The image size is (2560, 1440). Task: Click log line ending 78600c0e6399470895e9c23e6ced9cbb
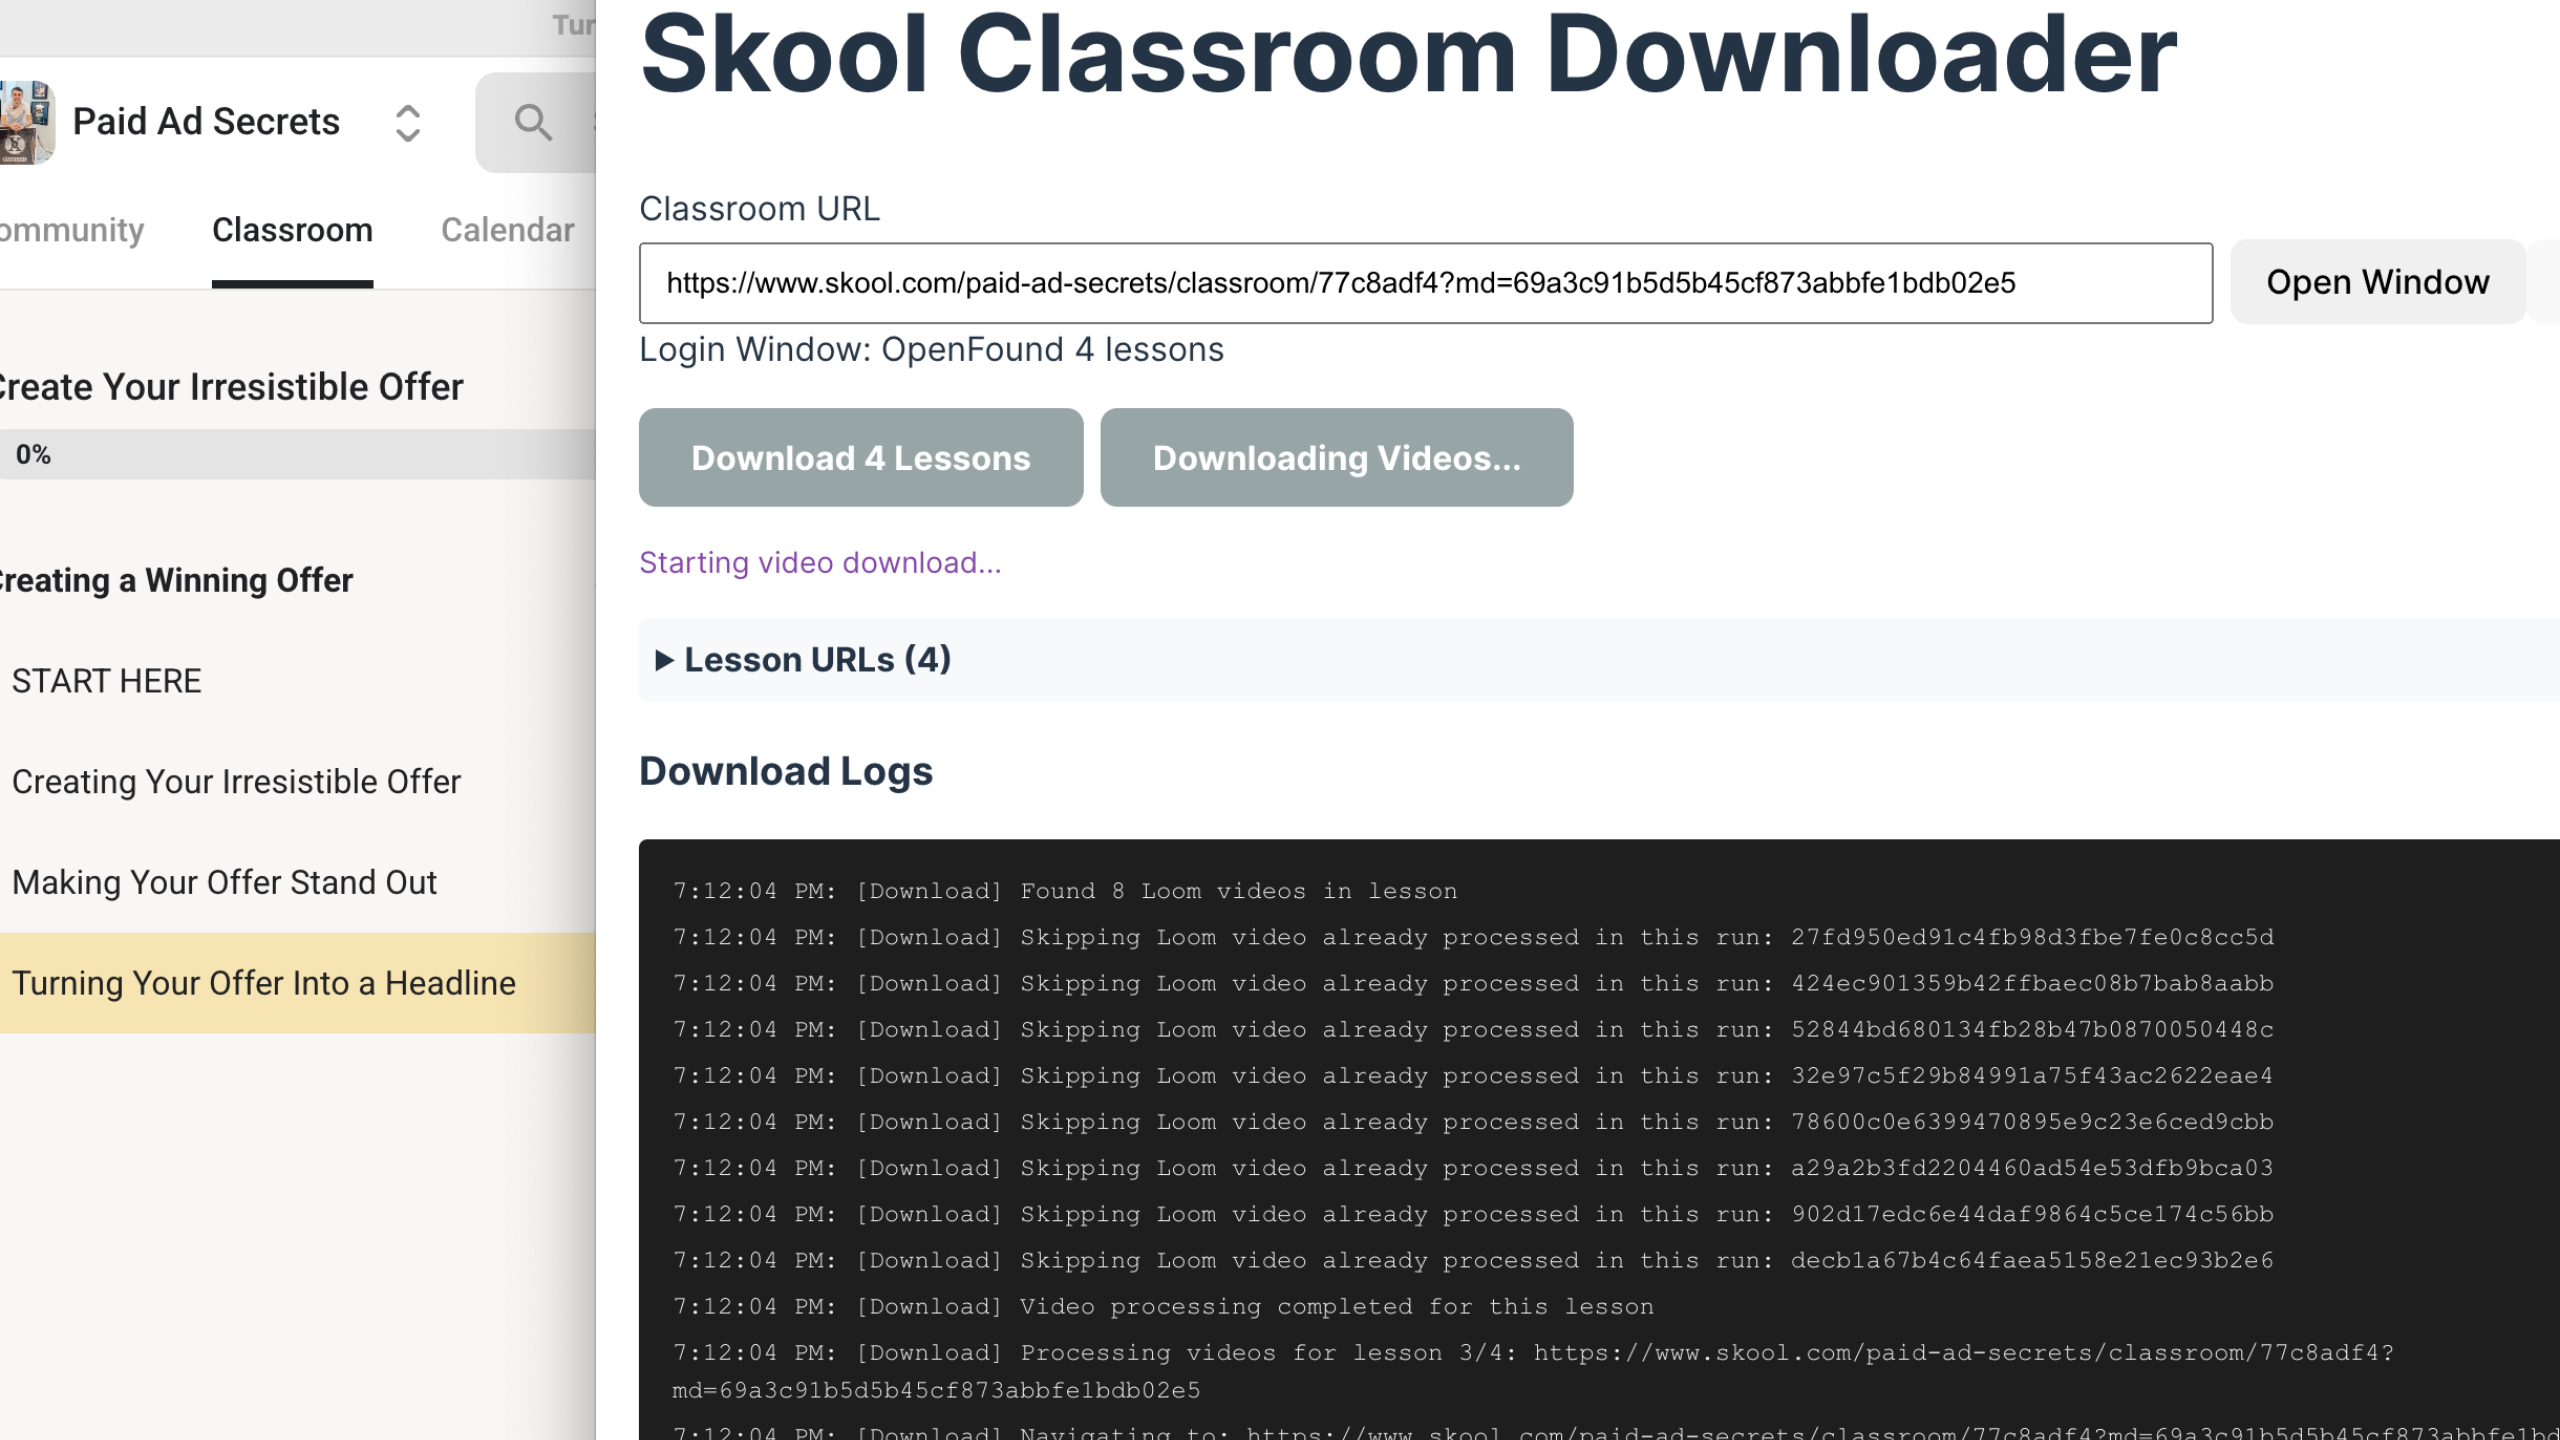click(1473, 1121)
